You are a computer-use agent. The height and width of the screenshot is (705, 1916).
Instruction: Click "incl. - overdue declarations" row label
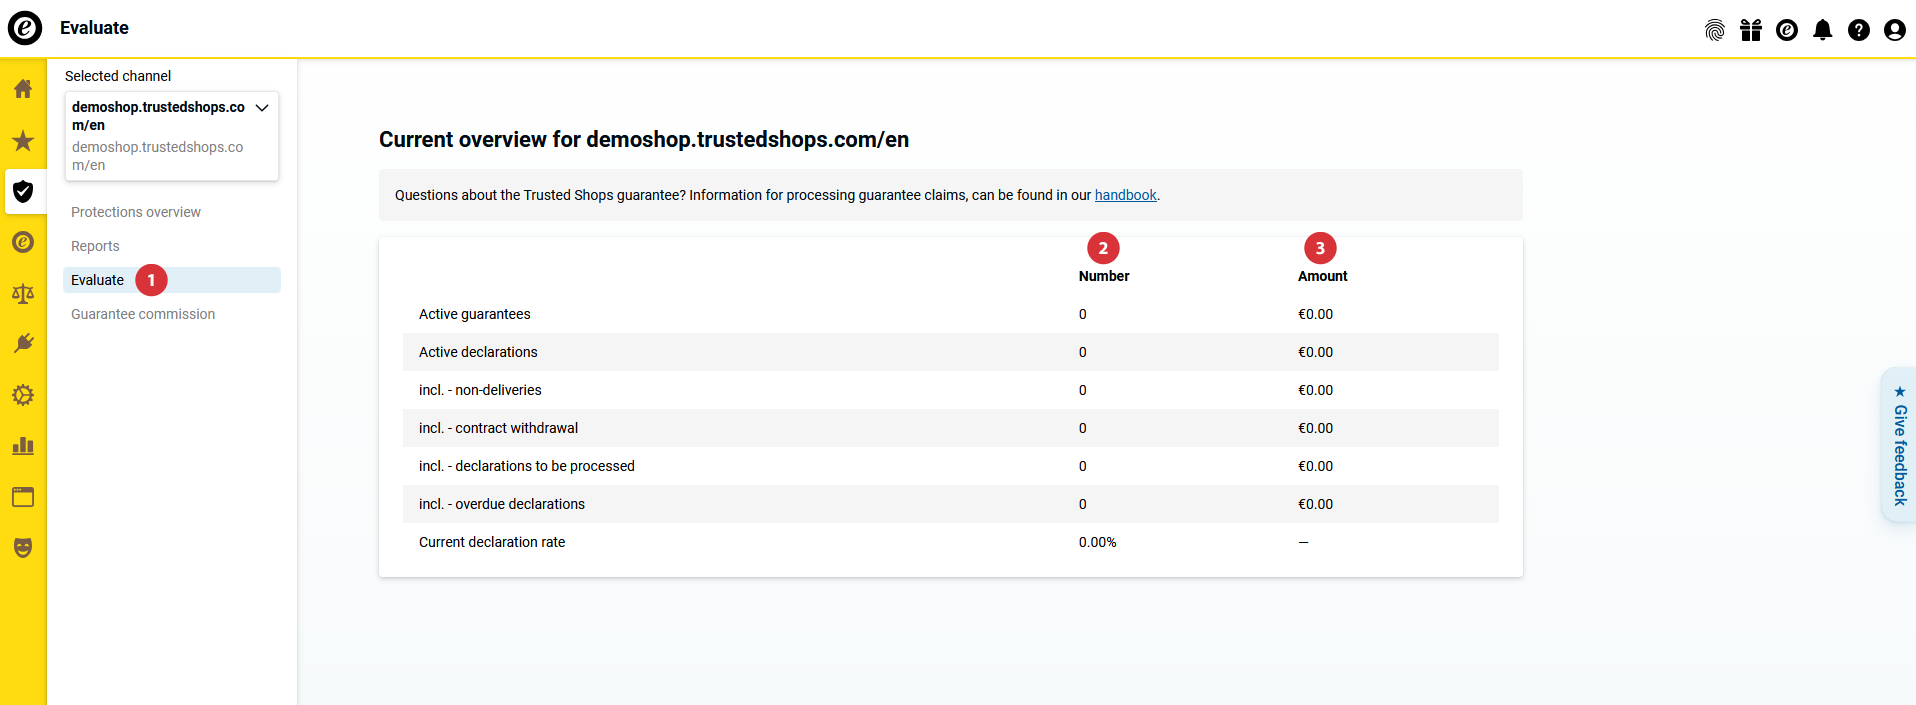tap(502, 504)
